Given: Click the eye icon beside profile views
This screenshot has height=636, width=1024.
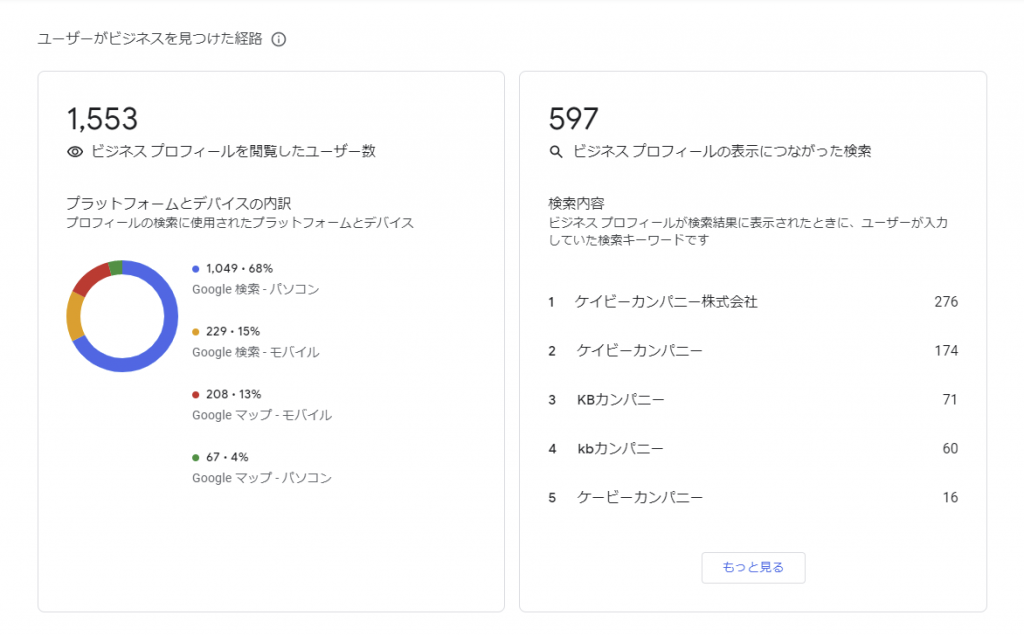Looking at the screenshot, I should click(x=75, y=151).
